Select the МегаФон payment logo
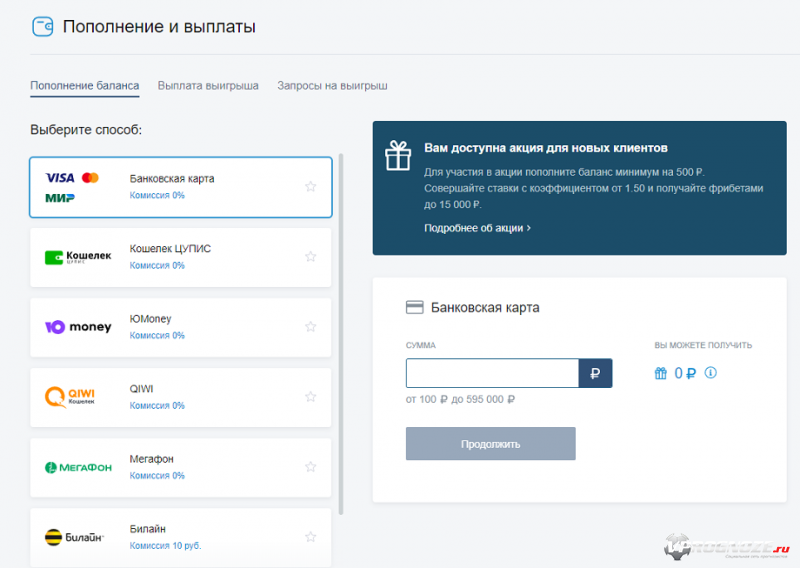The image size is (800, 568). [x=78, y=467]
